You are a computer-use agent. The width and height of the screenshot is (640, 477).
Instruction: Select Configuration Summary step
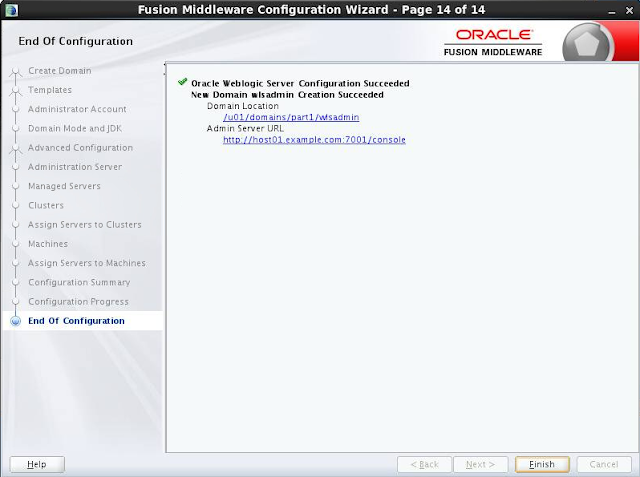pos(79,282)
